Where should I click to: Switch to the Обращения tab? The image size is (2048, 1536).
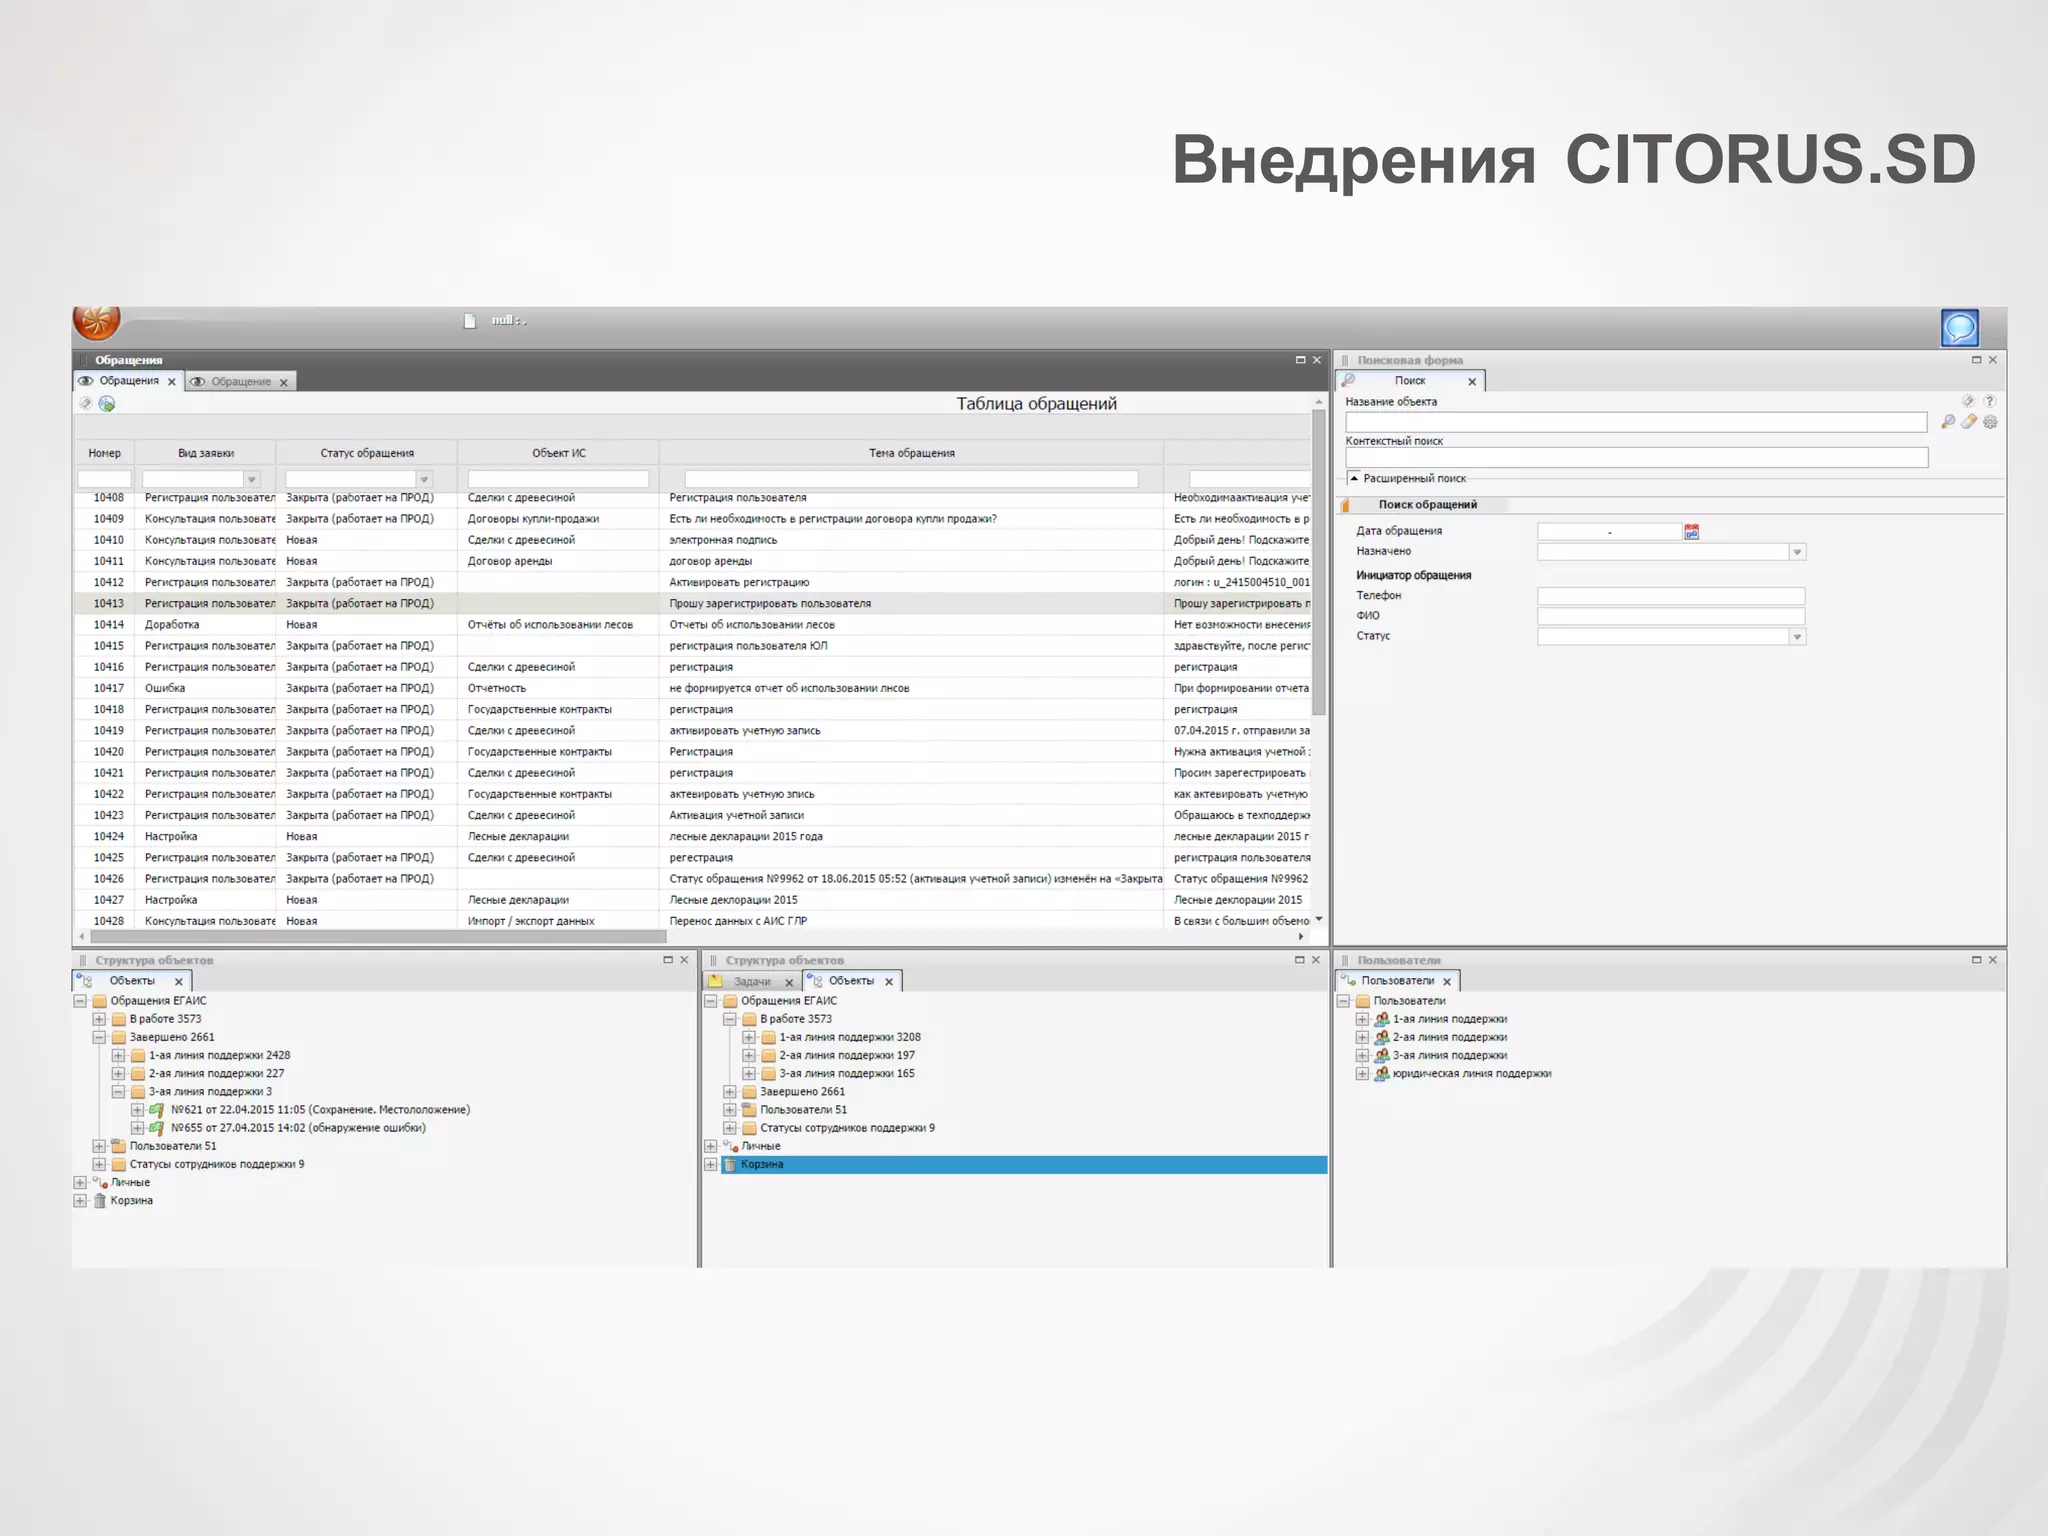[129, 381]
